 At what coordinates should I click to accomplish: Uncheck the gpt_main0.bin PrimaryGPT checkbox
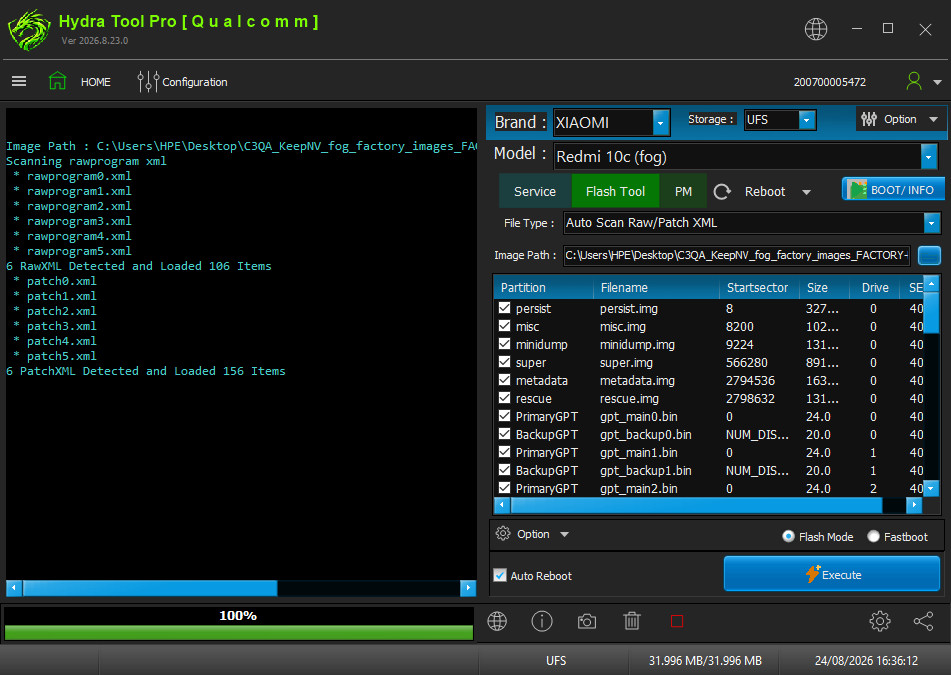504,415
